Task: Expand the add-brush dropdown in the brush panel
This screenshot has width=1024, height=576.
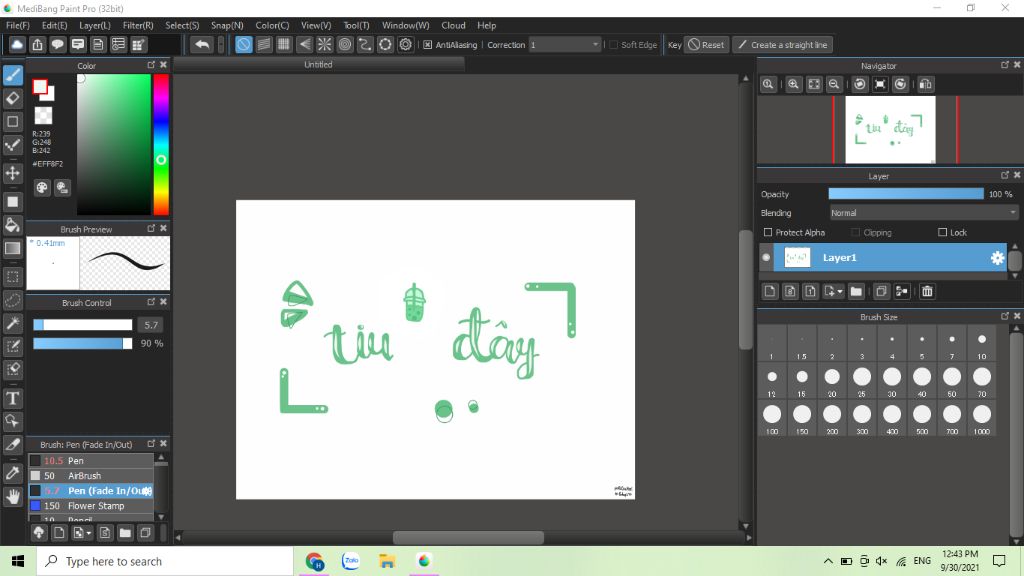Action: coord(89,534)
